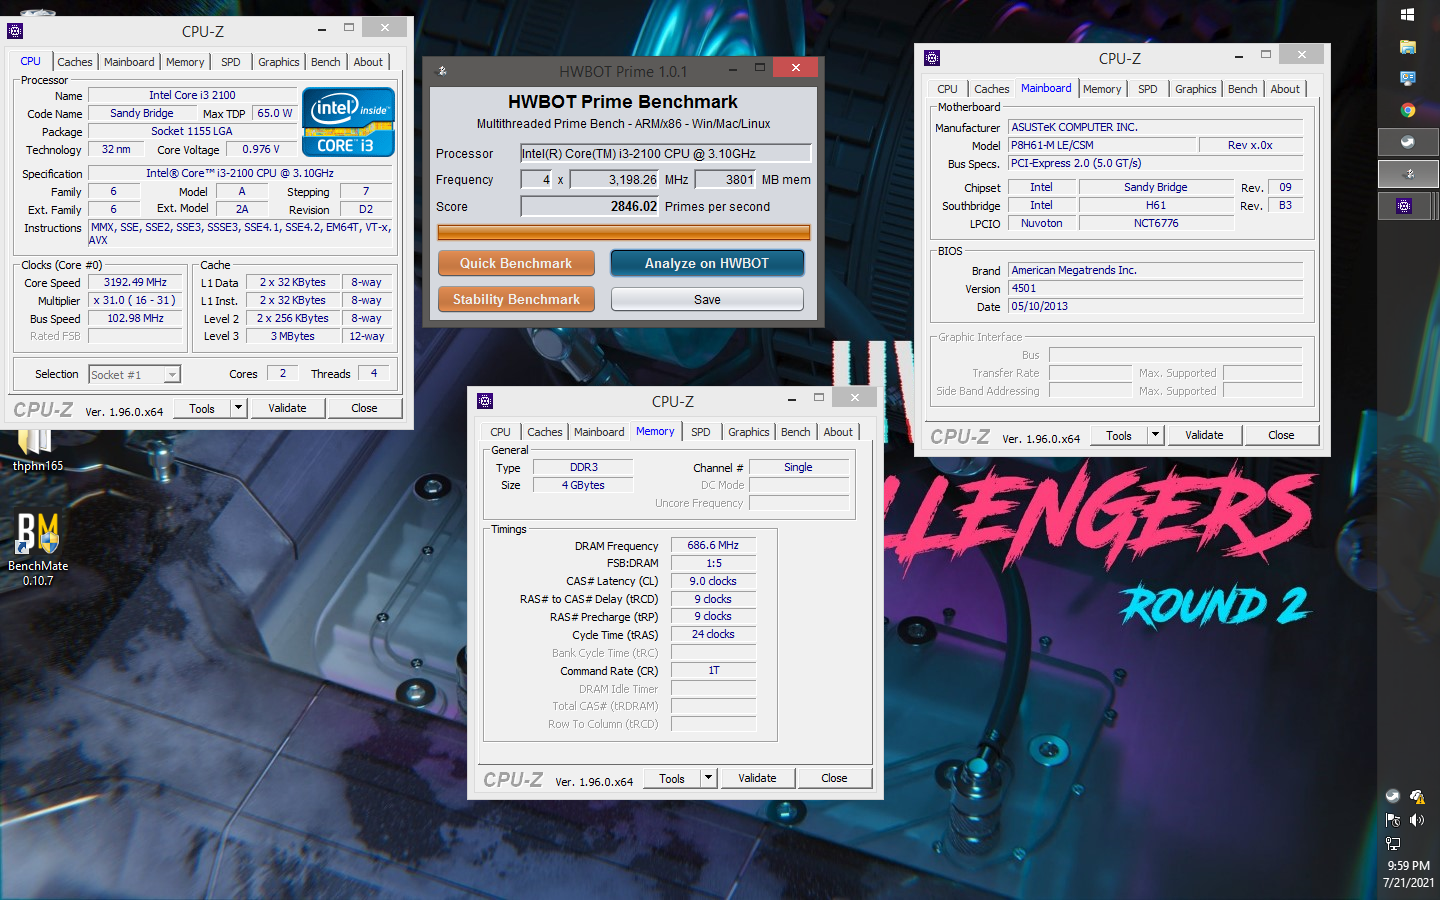The height and width of the screenshot is (900, 1440).
Task: Open the thphn165 desktop icon
Action: [x=37, y=448]
